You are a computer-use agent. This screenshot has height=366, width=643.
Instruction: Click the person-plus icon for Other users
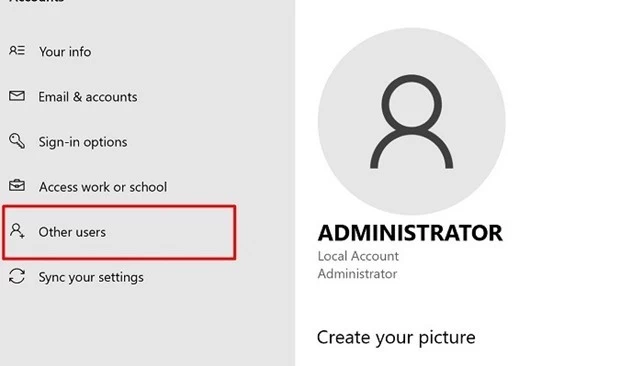click(x=17, y=231)
